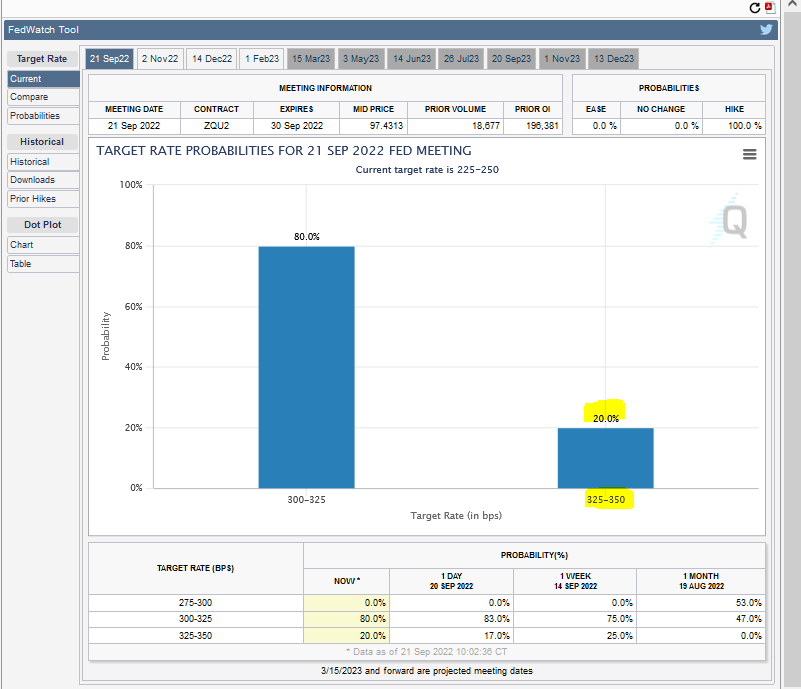
Task: Click the 80.0% bar for 300-325
Action: [307, 367]
